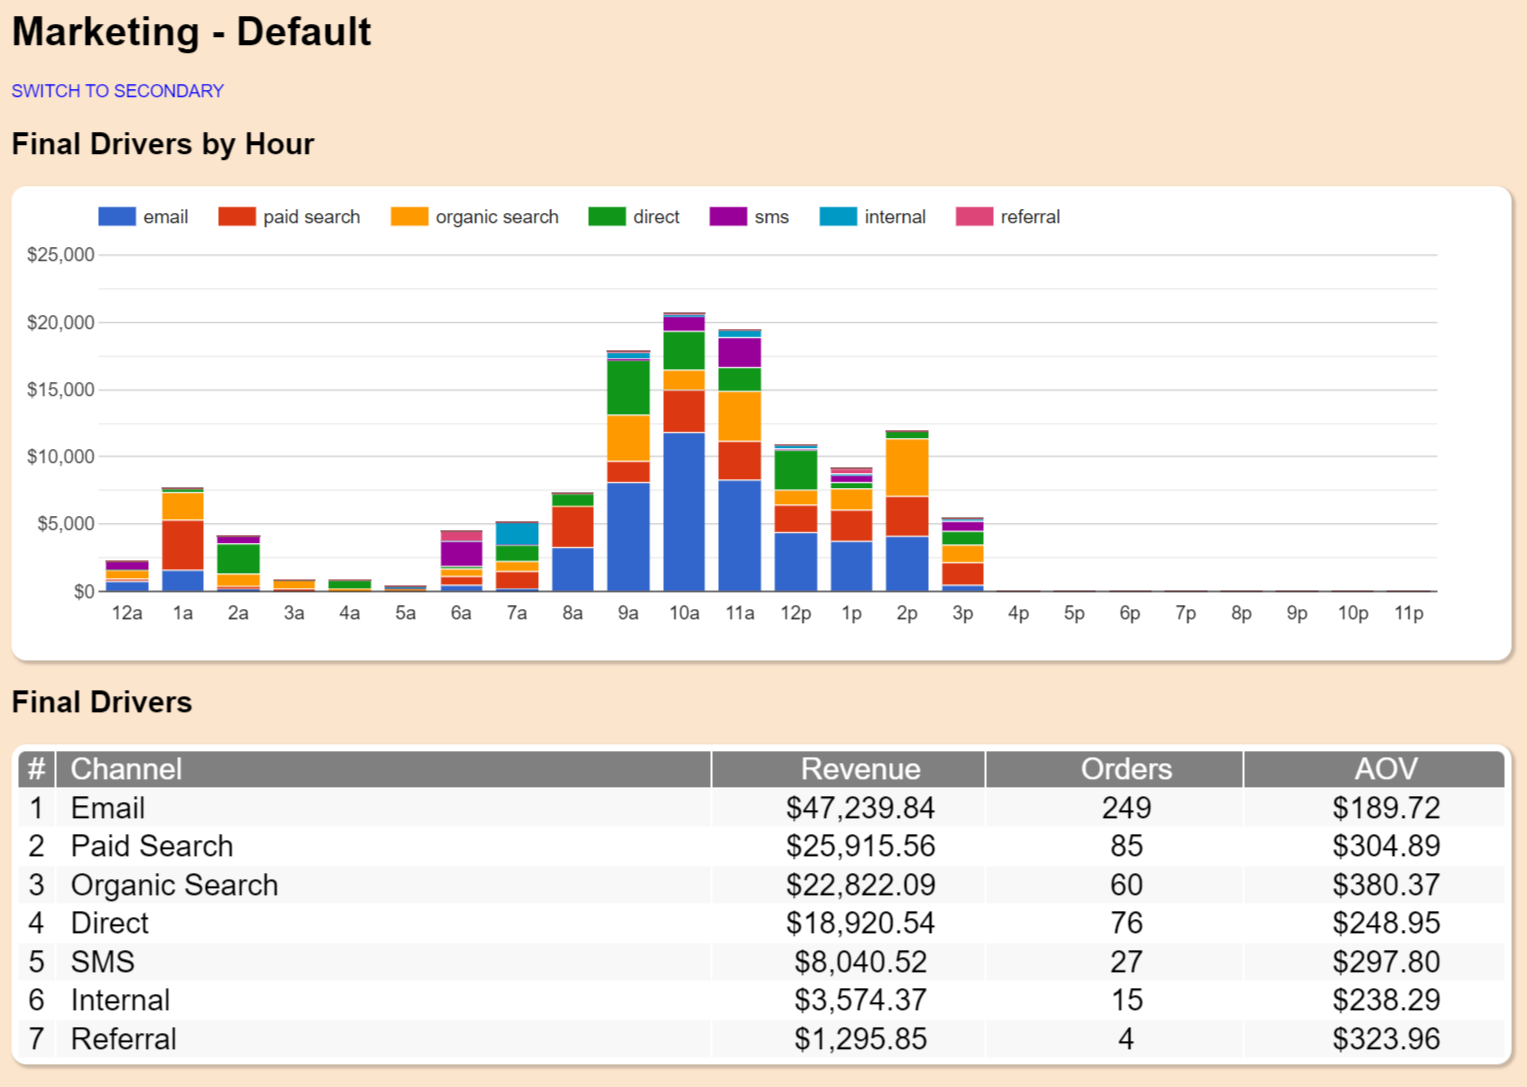Click the 'referral' legend label
Image resolution: width=1527 pixels, height=1087 pixels.
point(1030,217)
